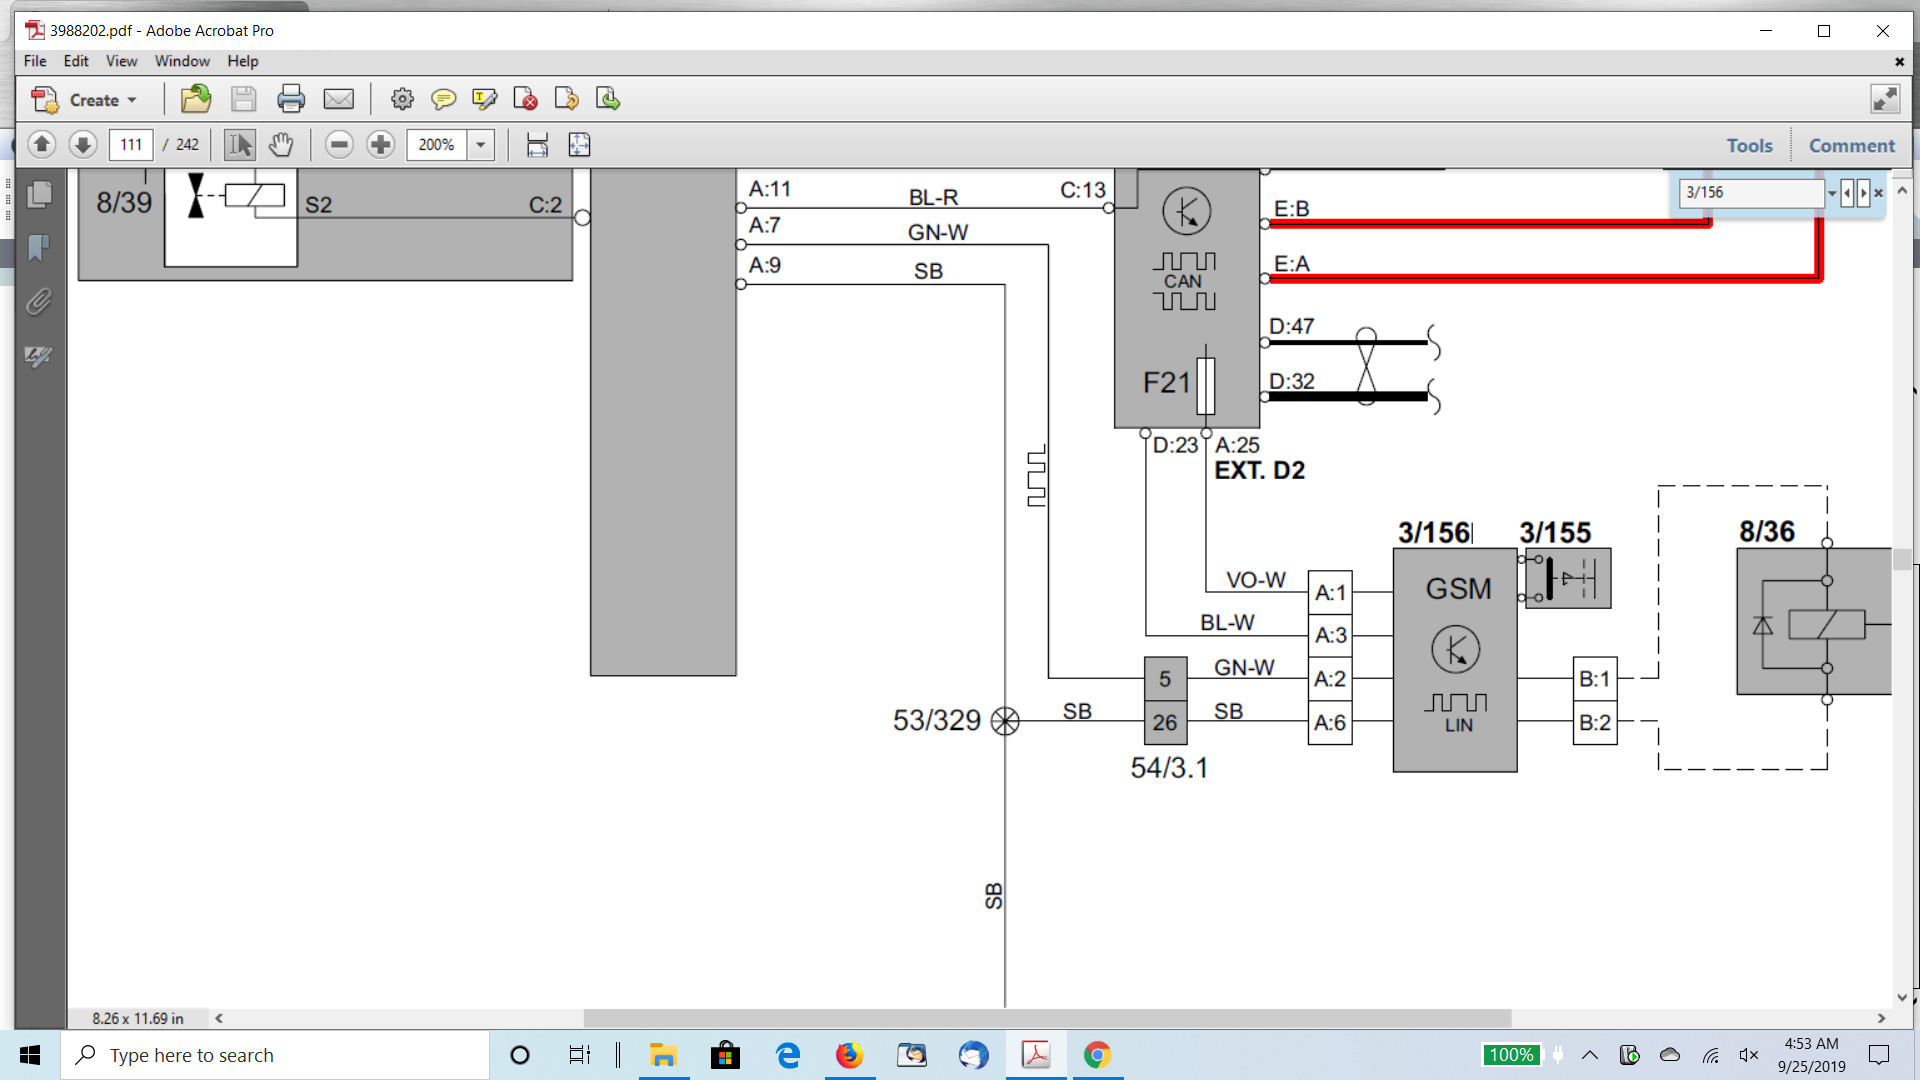
Task: Select the Hand pan tool
Action: 281,145
